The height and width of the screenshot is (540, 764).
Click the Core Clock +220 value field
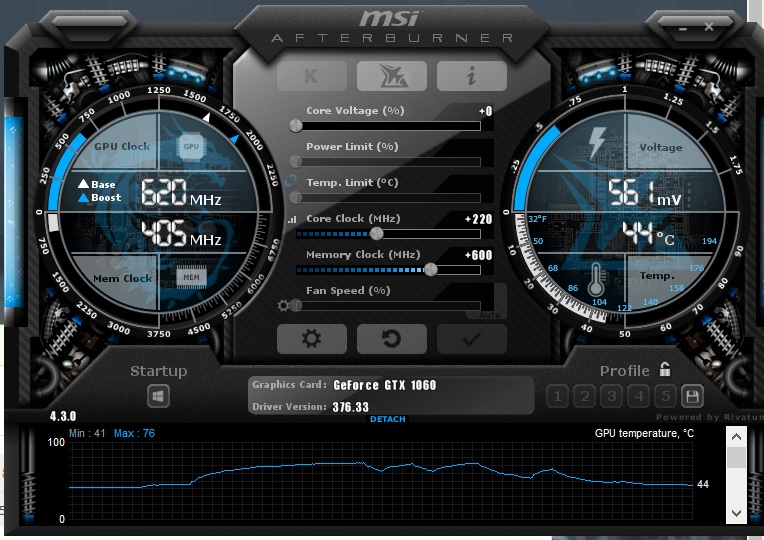(478, 219)
